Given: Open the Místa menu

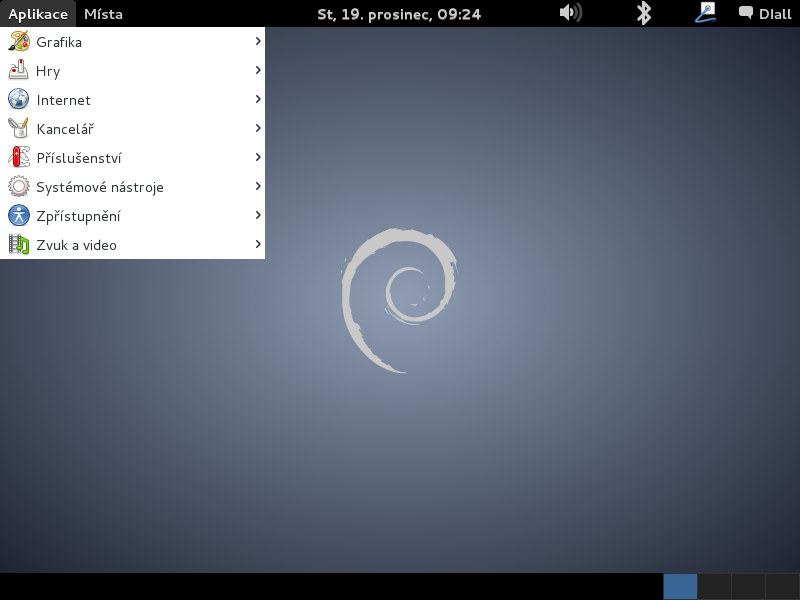Looking at the screenshot, I should point(103,14).
